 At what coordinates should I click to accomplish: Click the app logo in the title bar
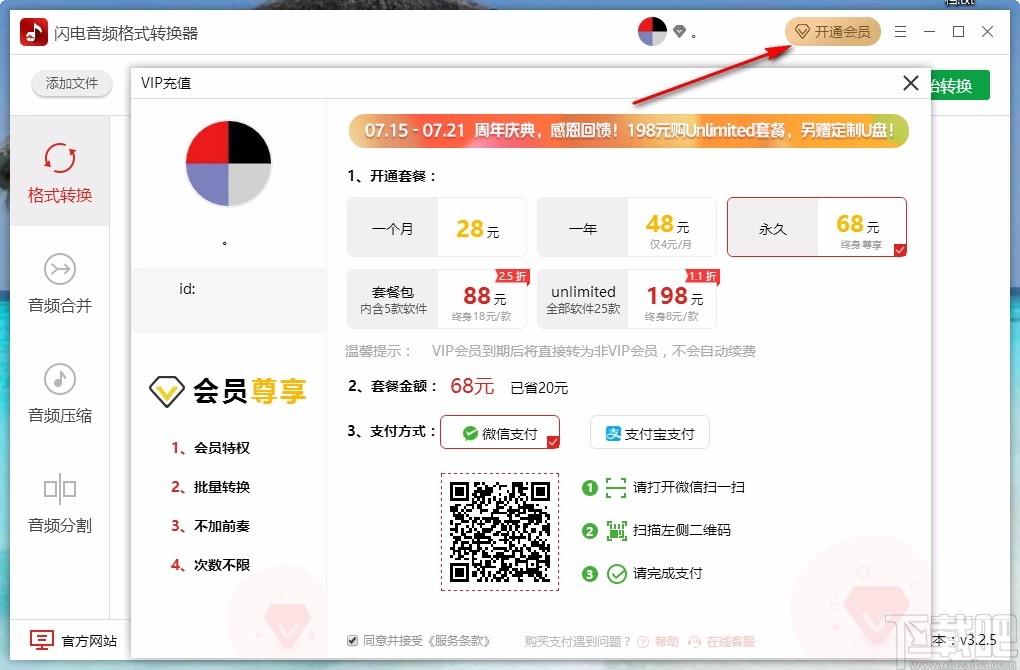pos(34,32)
